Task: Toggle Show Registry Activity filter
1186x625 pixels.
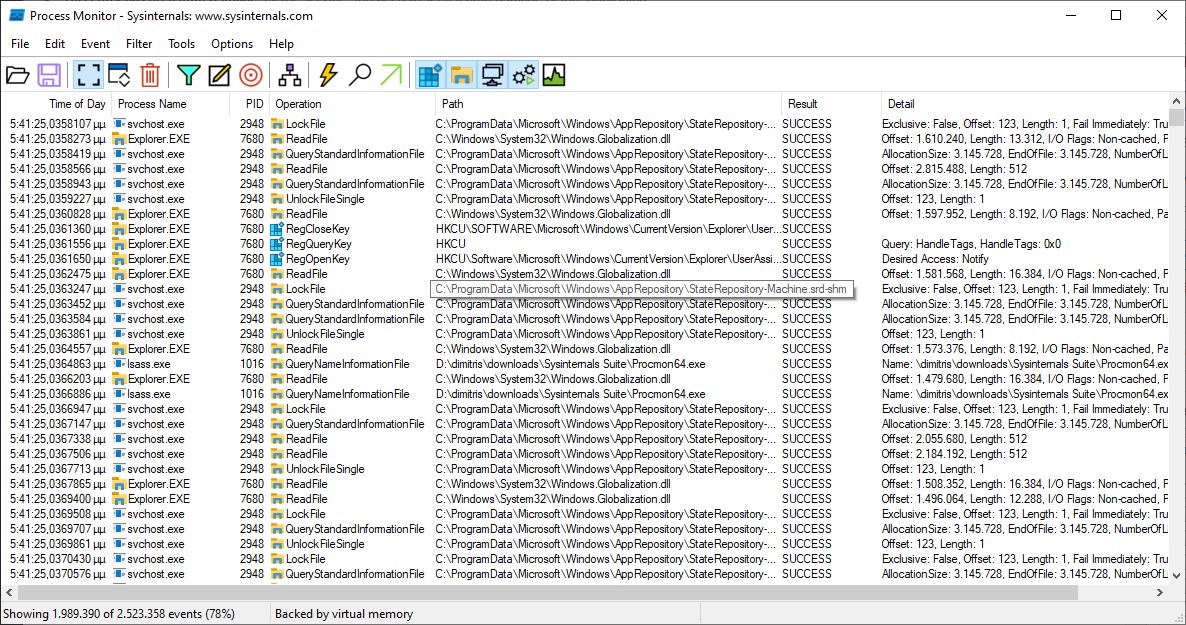Action: [430, 75]
